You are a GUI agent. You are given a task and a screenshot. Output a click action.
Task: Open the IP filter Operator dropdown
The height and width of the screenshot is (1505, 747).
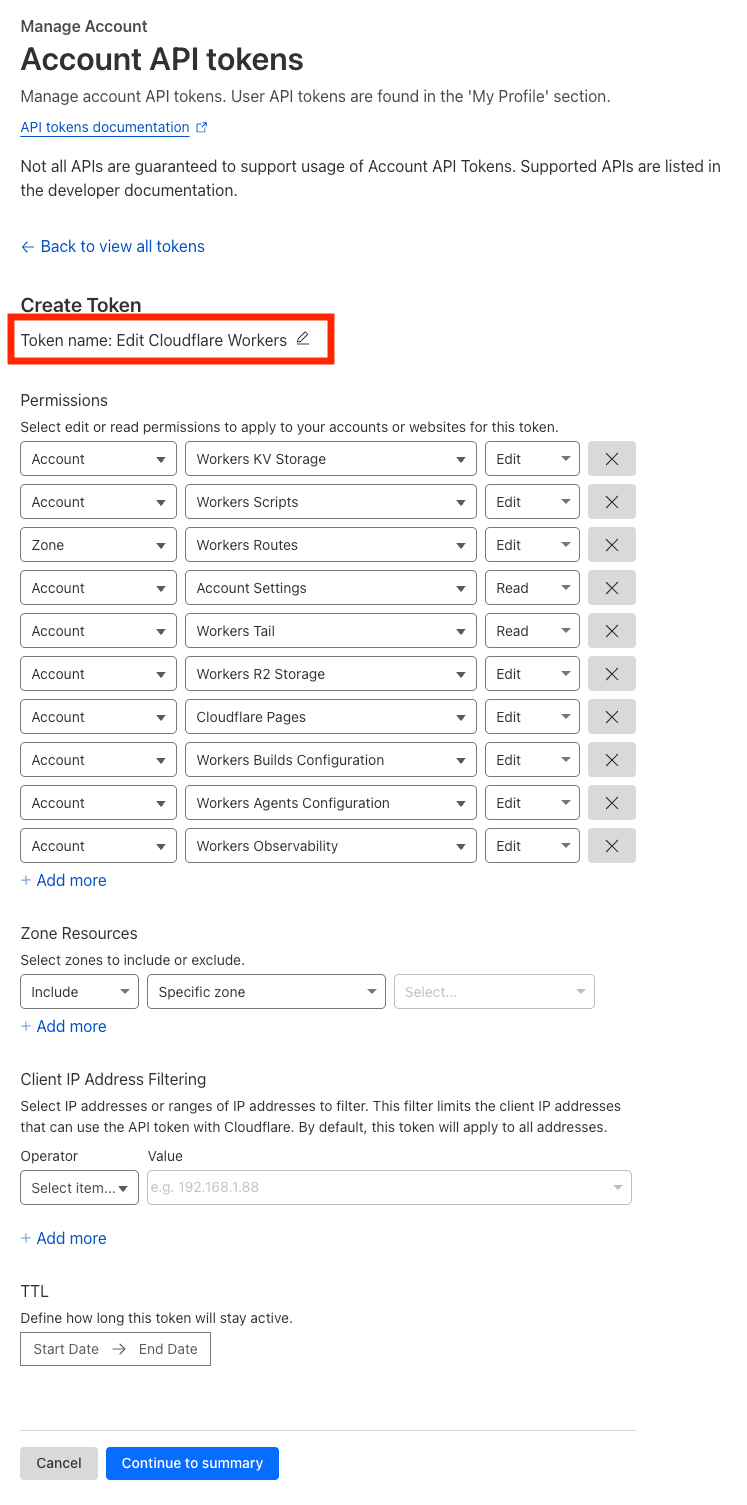point(79,1188)
